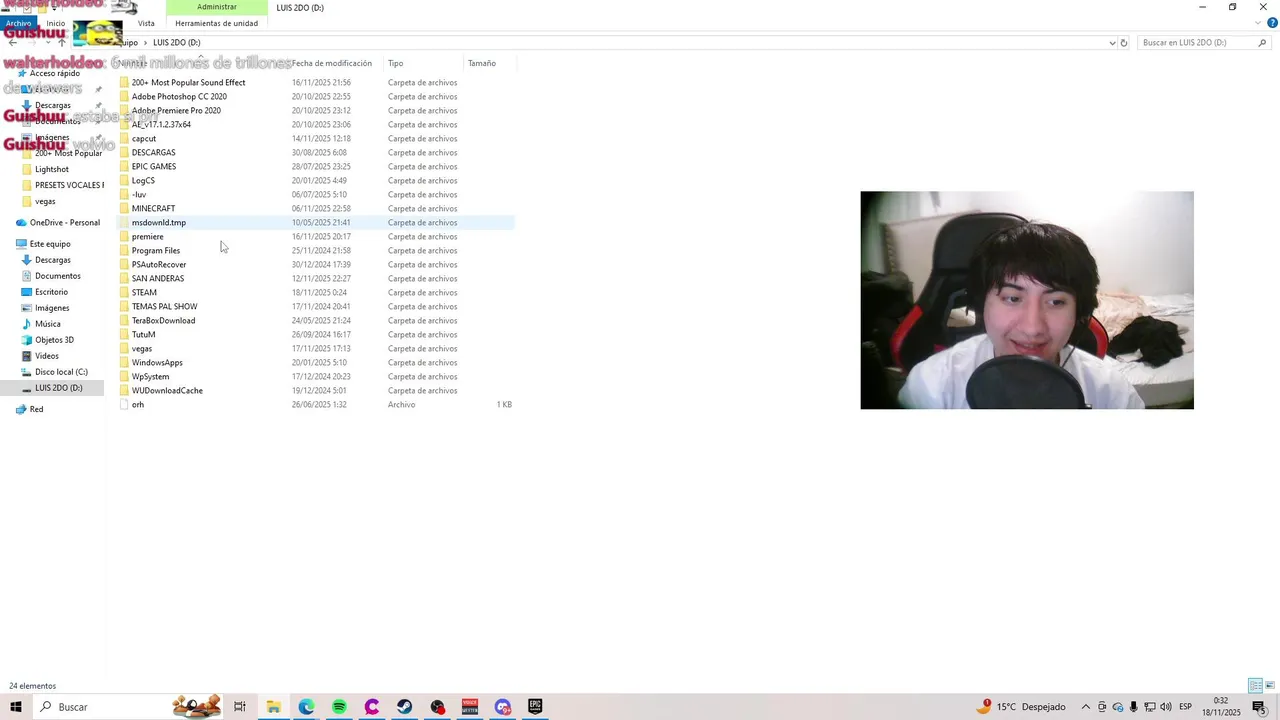Open the 15°C Despejado weather widget

pyautogui.click(x=1021, y=707)
